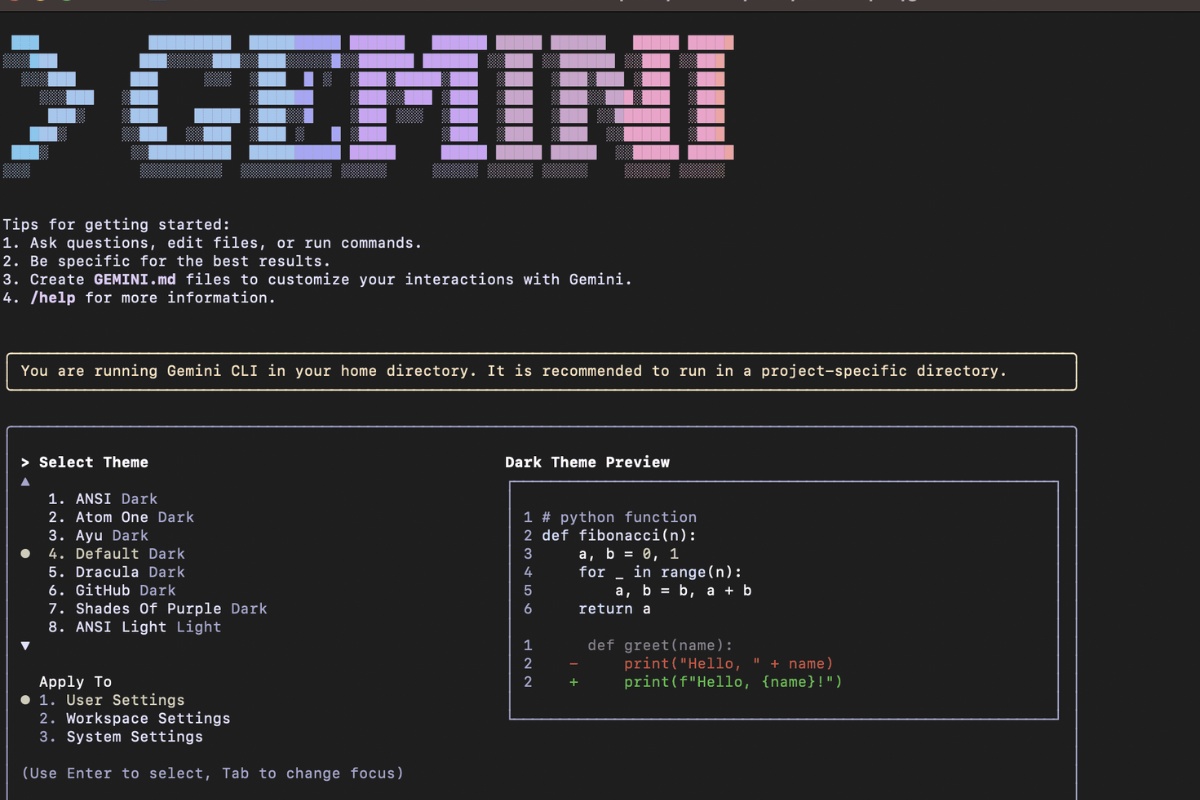Choose the ANSI Light theme
Image resolution: width=1200 pixels, height=800 pixels.
pos(135,627)
